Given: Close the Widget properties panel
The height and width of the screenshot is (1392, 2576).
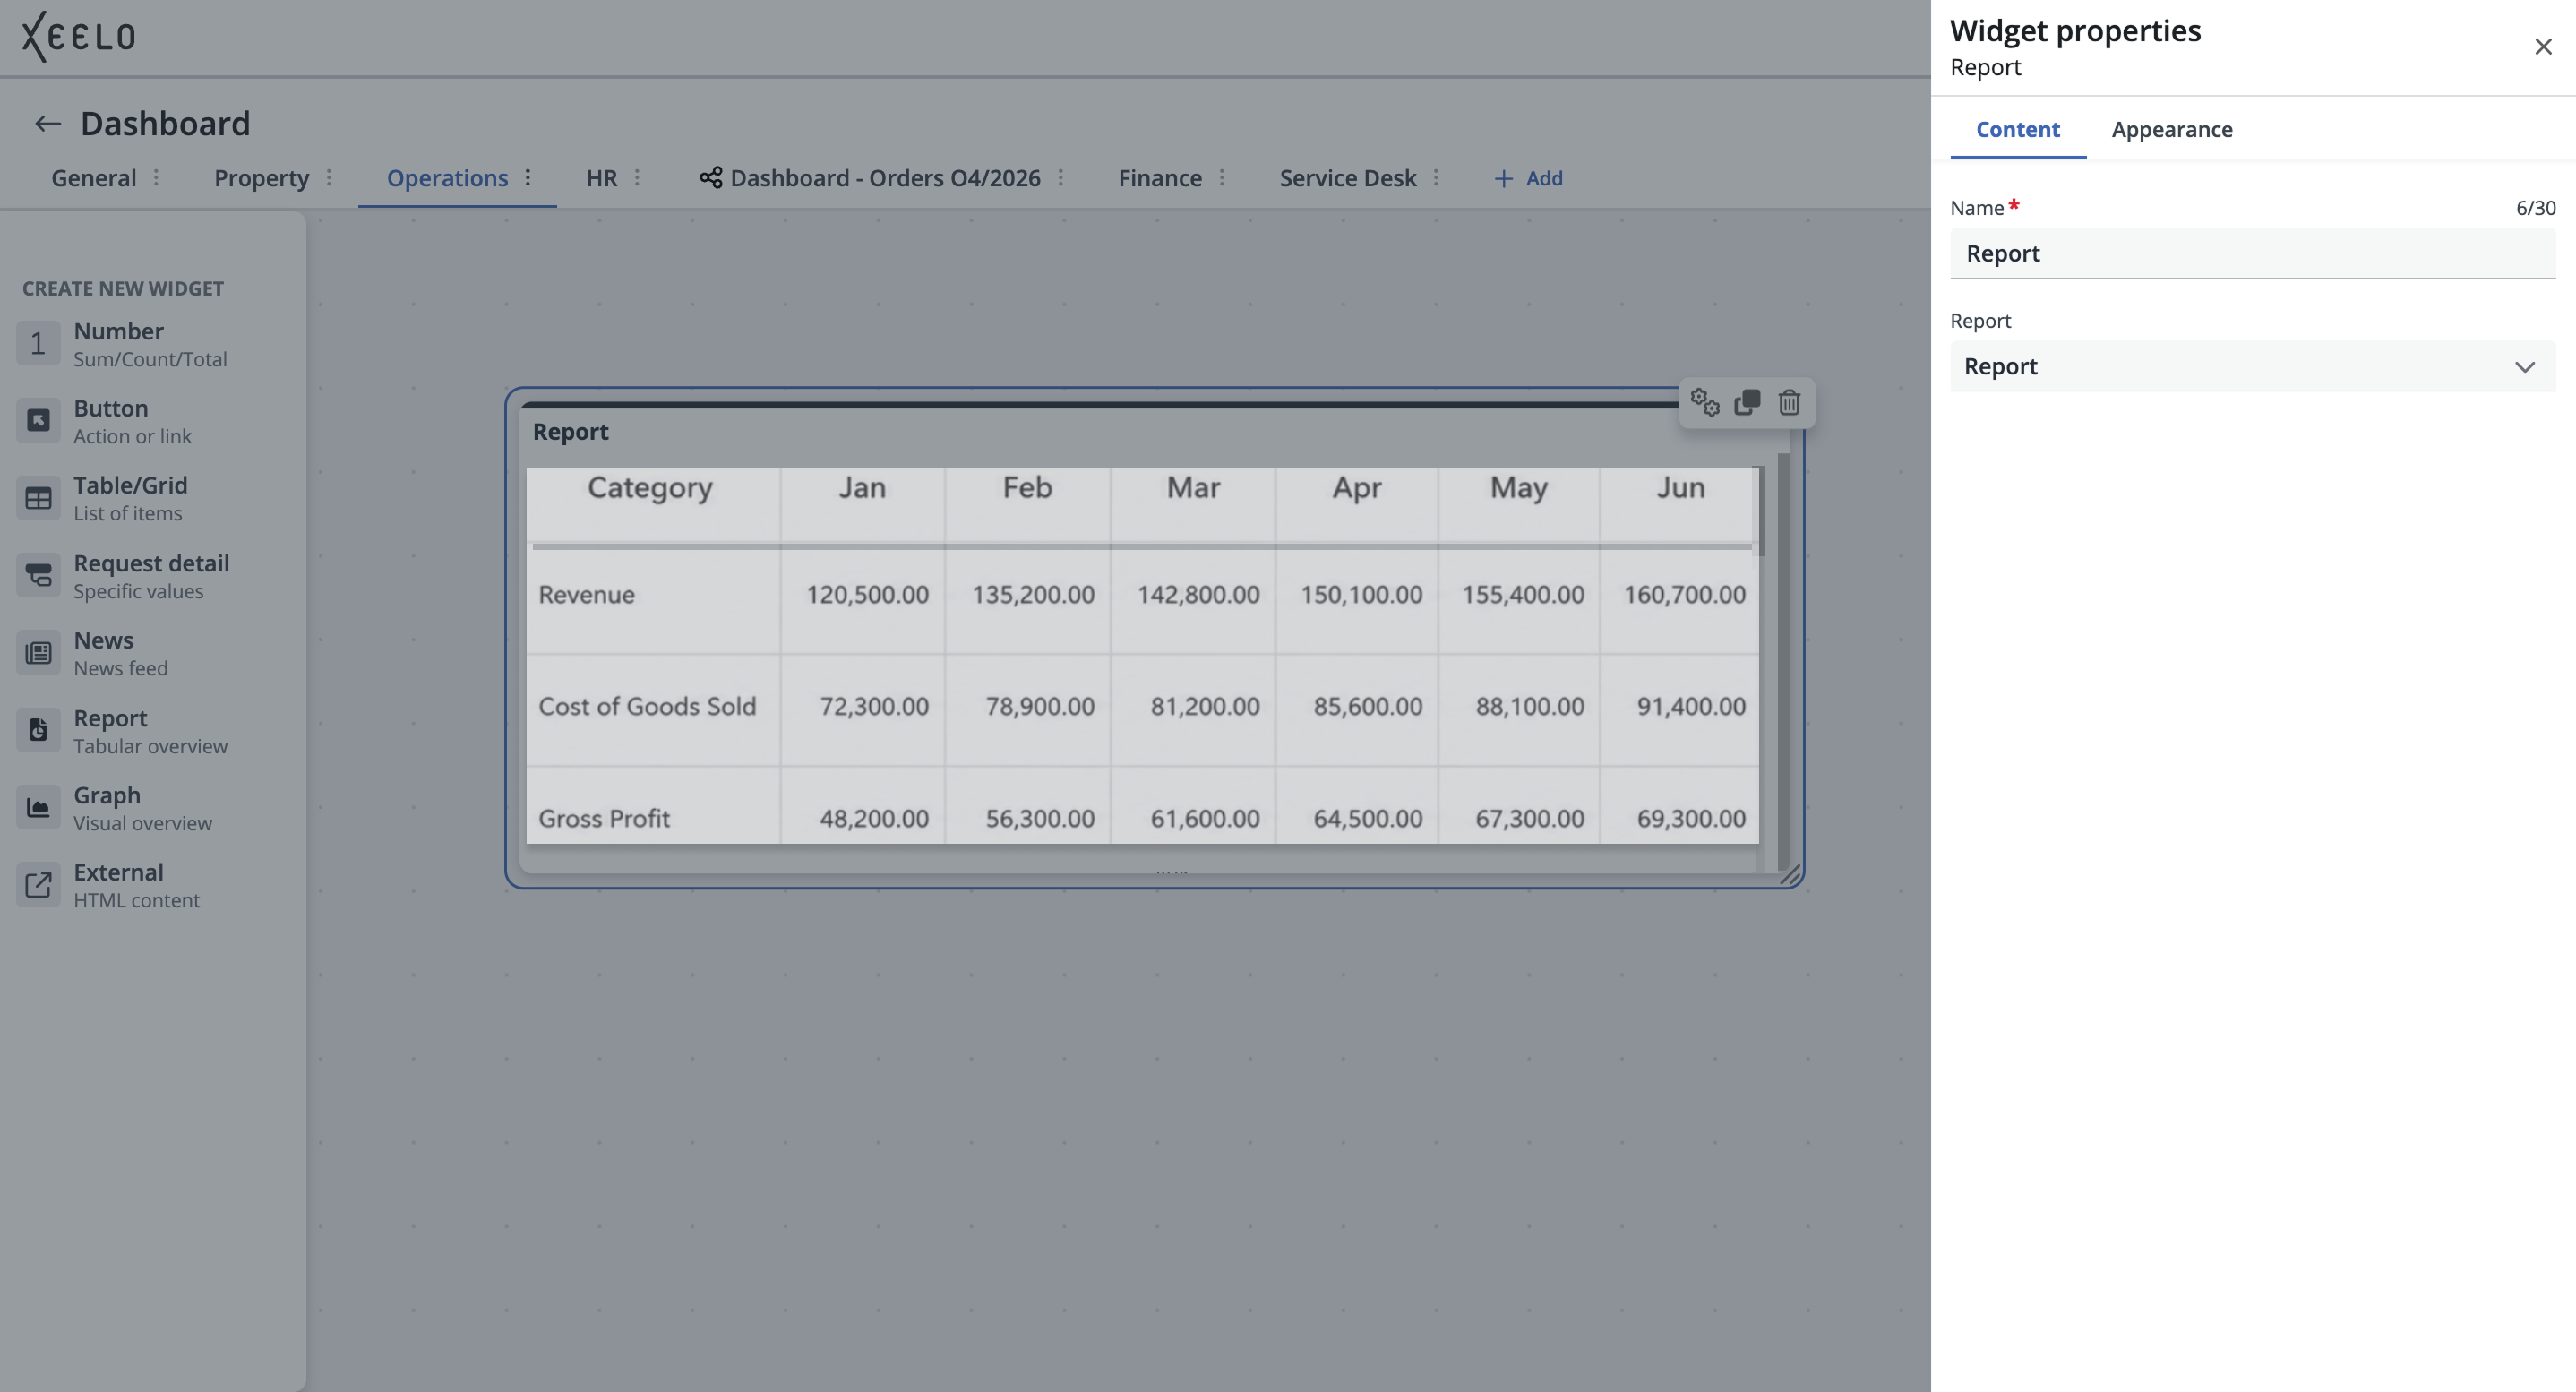Looking at the screenshot, I should coord(2543,47).
